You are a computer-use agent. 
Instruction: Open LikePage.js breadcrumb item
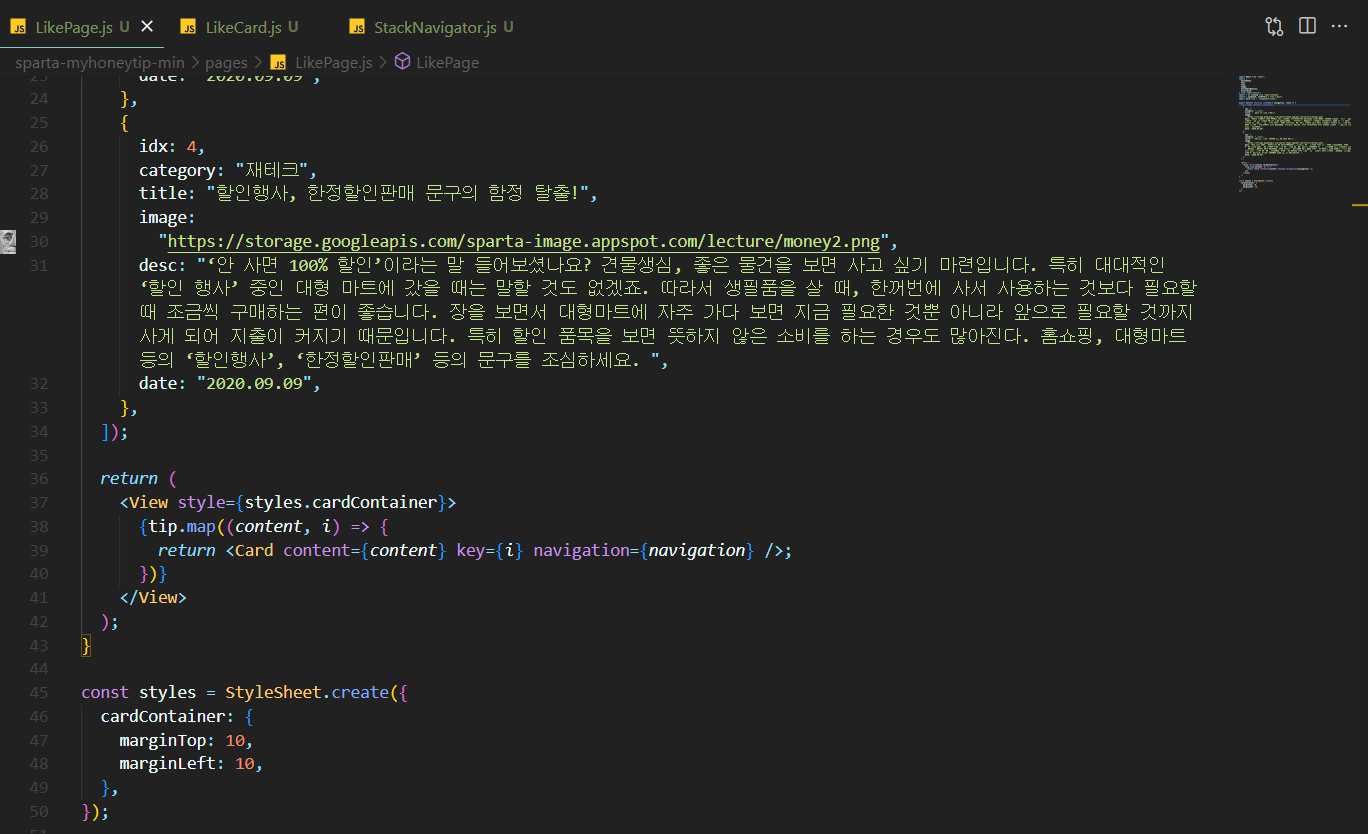coord(333,62)
